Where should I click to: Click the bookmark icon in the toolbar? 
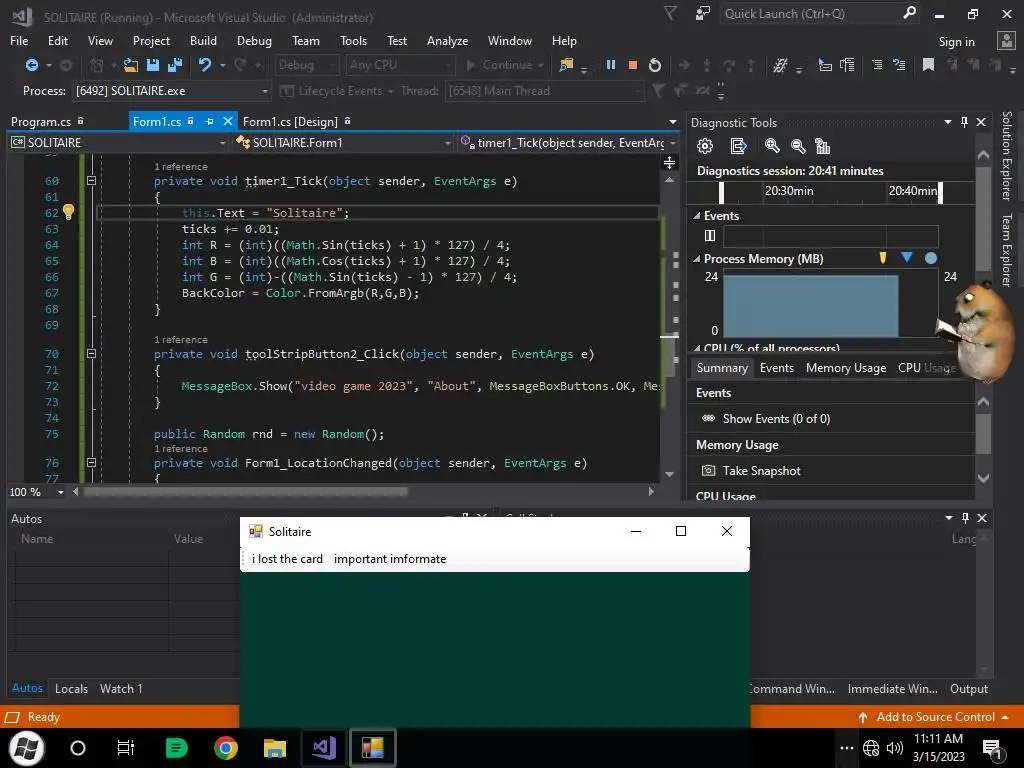928,65
